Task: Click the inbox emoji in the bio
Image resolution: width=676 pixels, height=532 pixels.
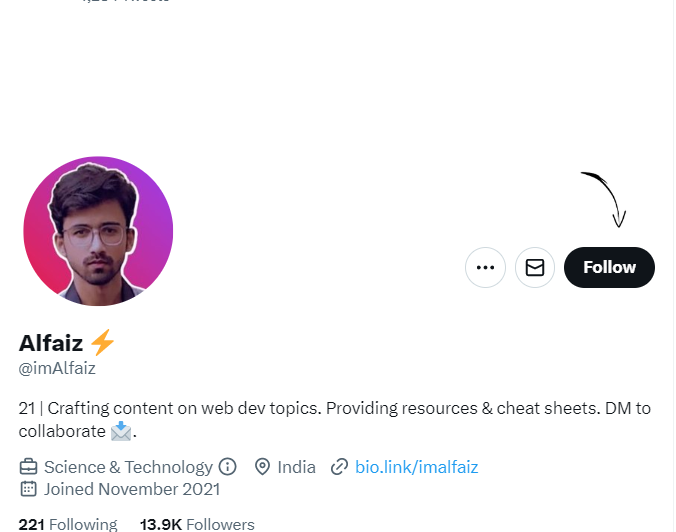Action: [x=121, y=431]
